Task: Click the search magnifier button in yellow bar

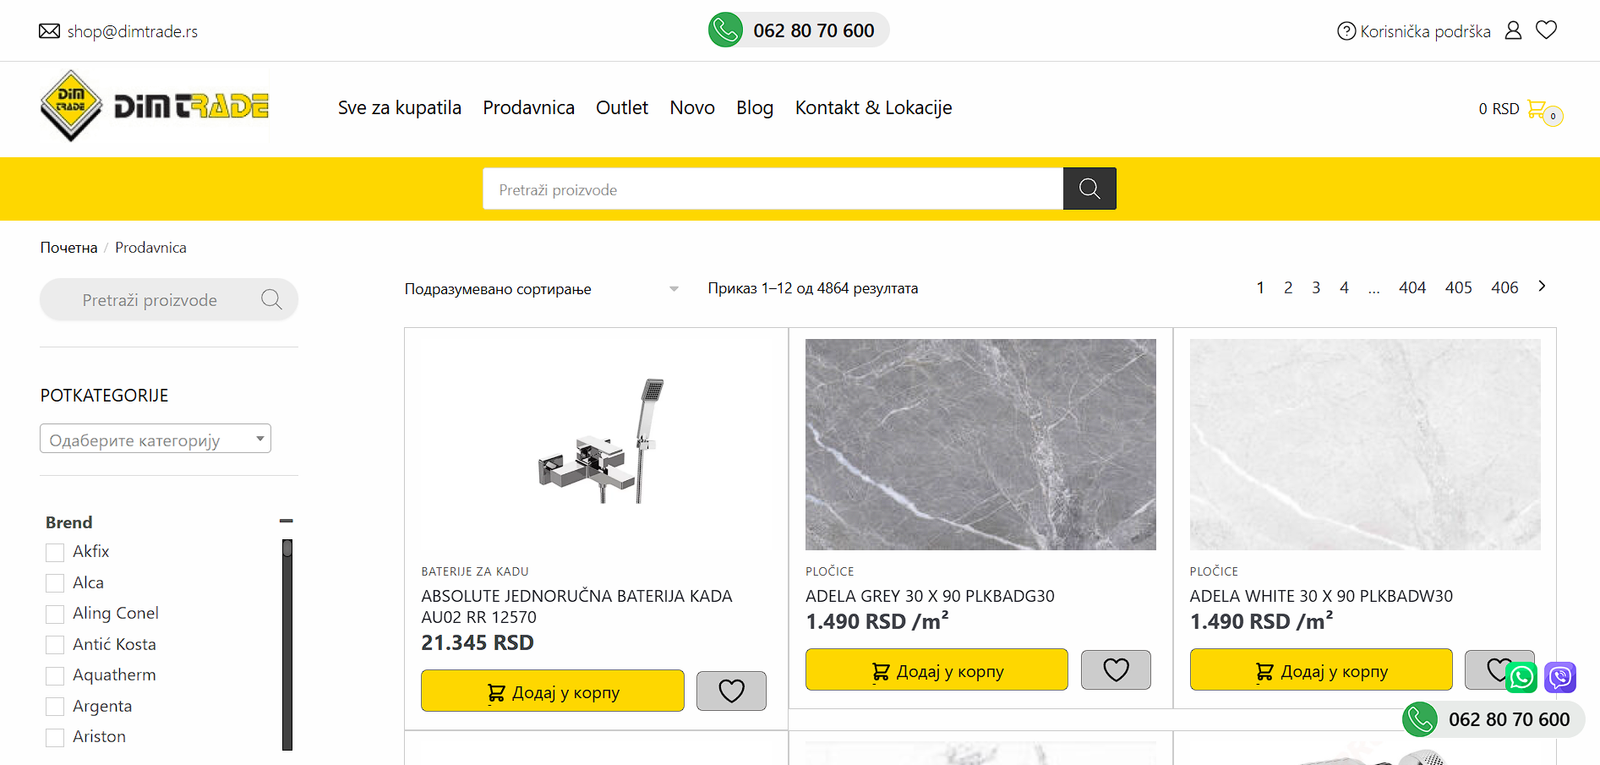Action: pos(1089,189)
